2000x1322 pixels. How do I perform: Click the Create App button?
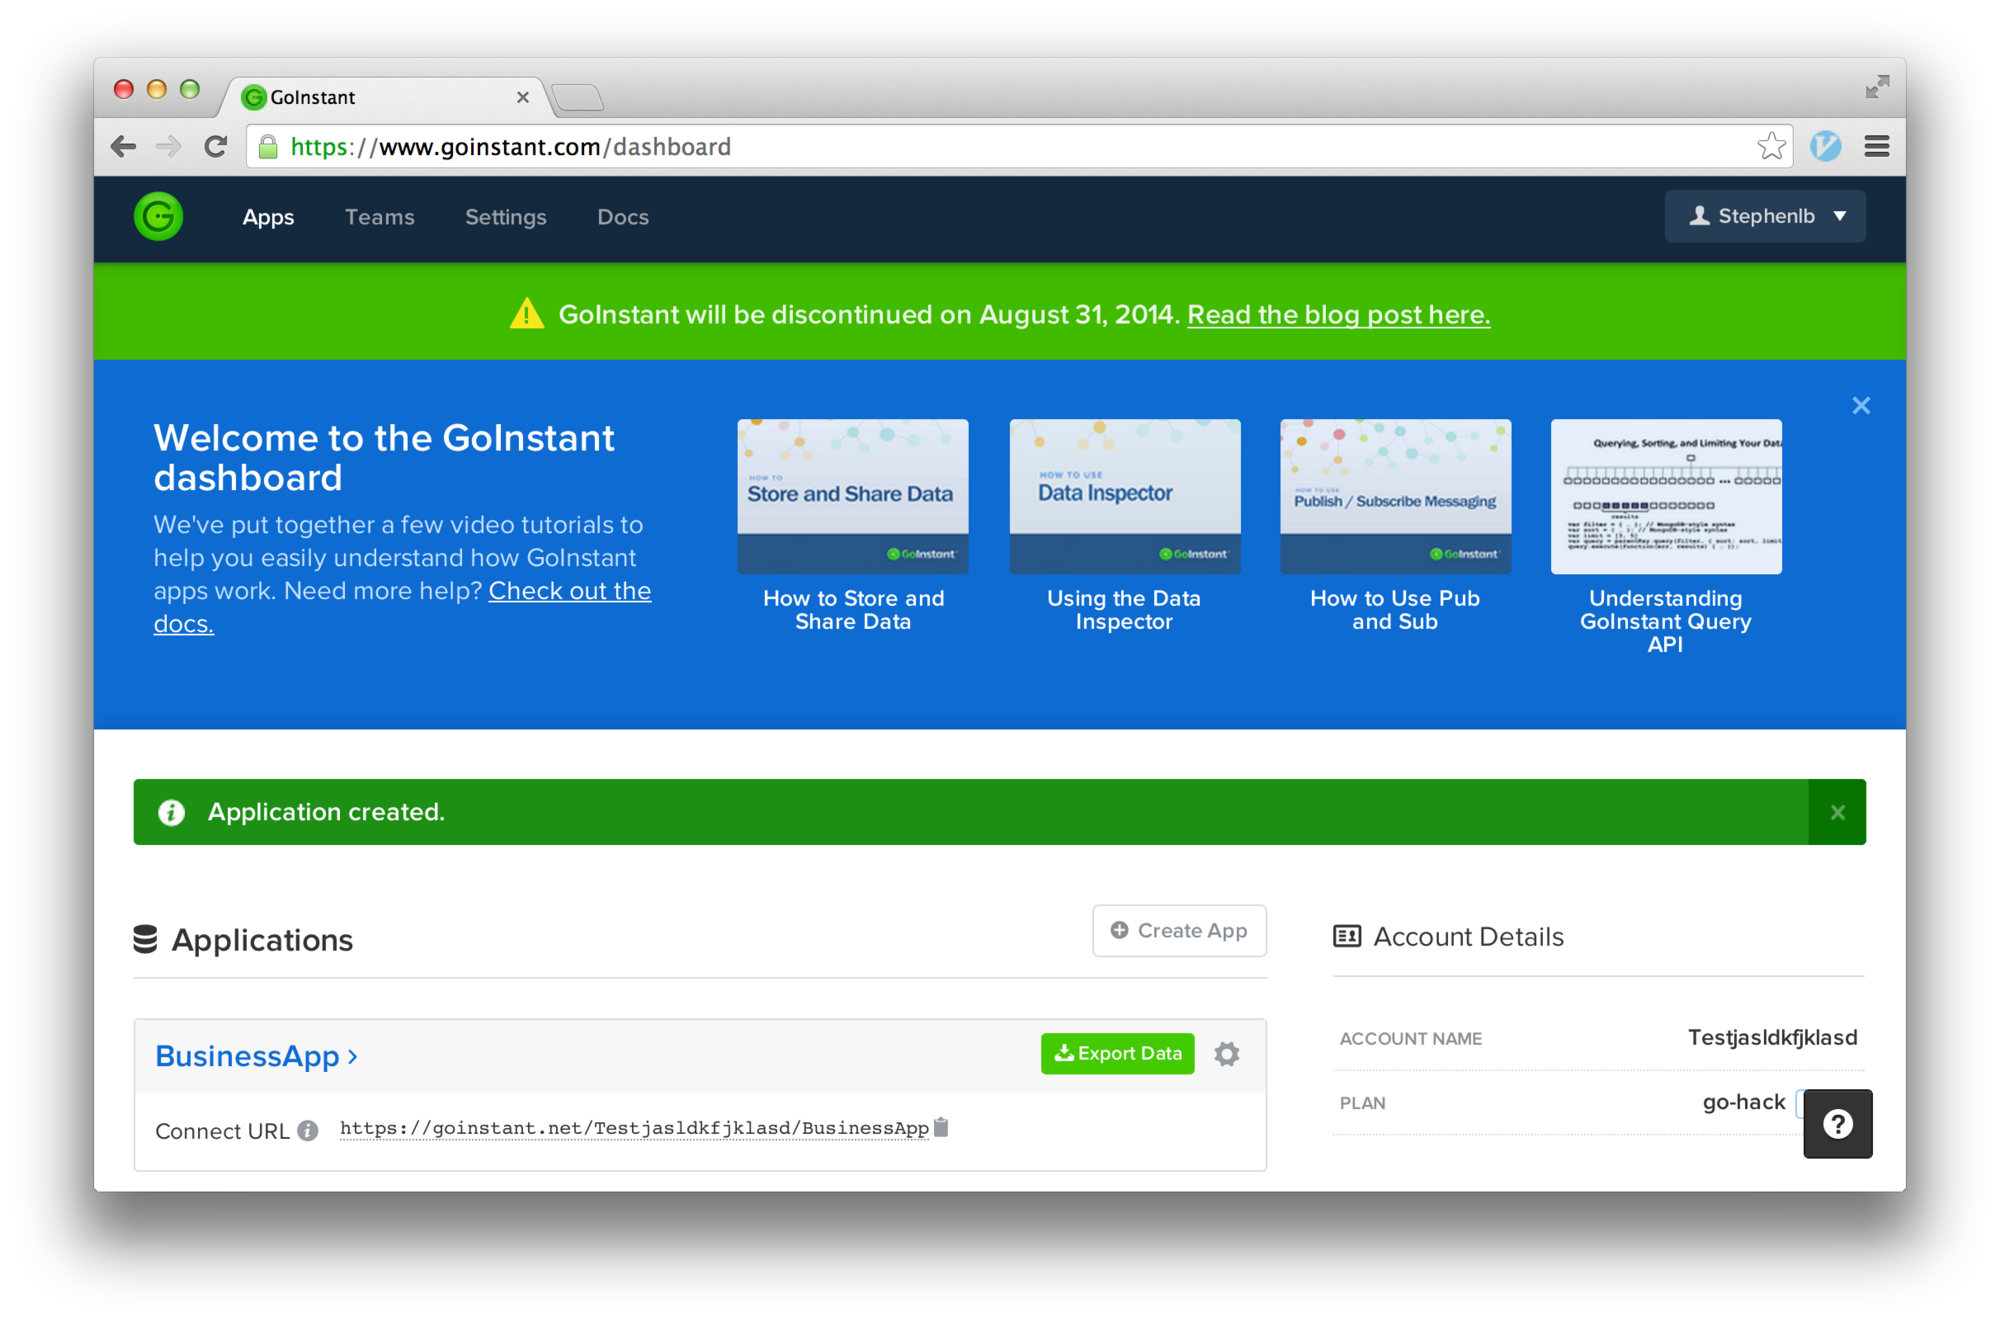click(x=1179, y=931)
